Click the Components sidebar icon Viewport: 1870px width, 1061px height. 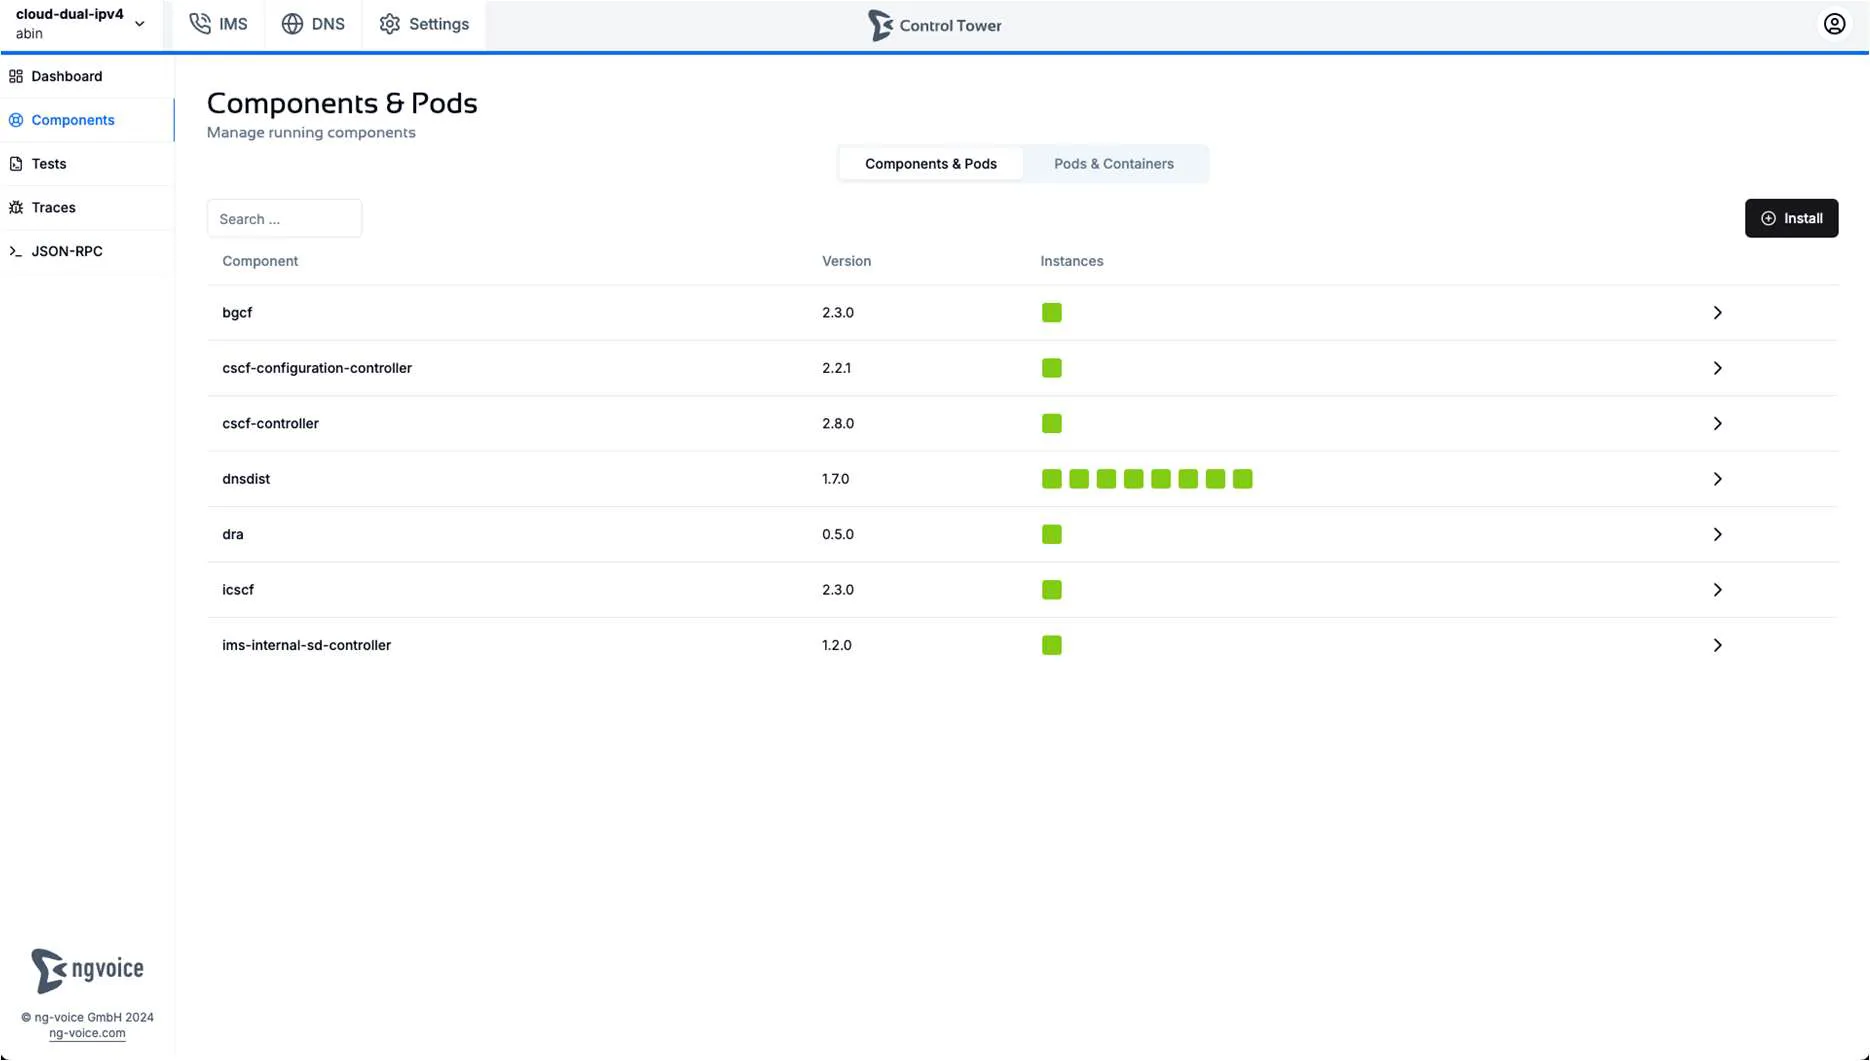point(16,120)
